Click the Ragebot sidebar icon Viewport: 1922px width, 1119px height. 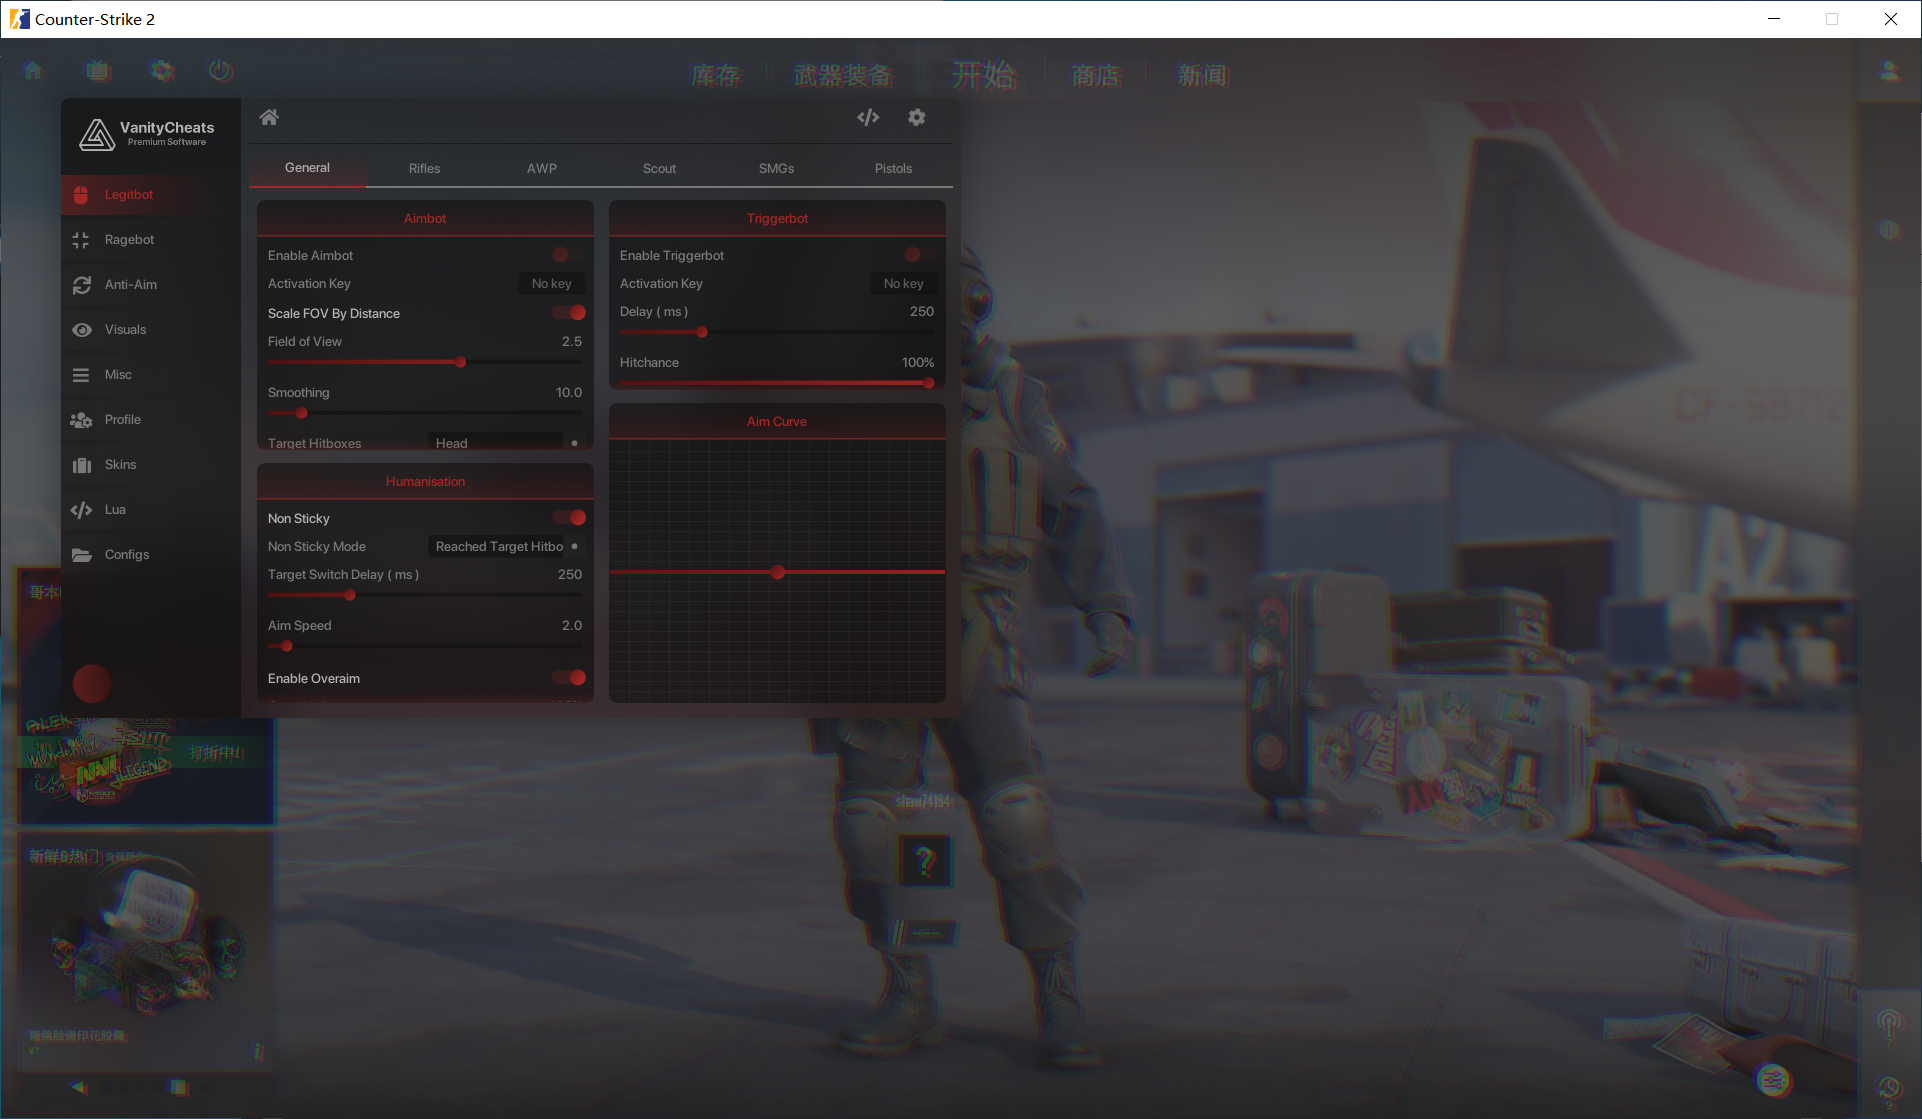pyautogui.click(x=81, y=238)
